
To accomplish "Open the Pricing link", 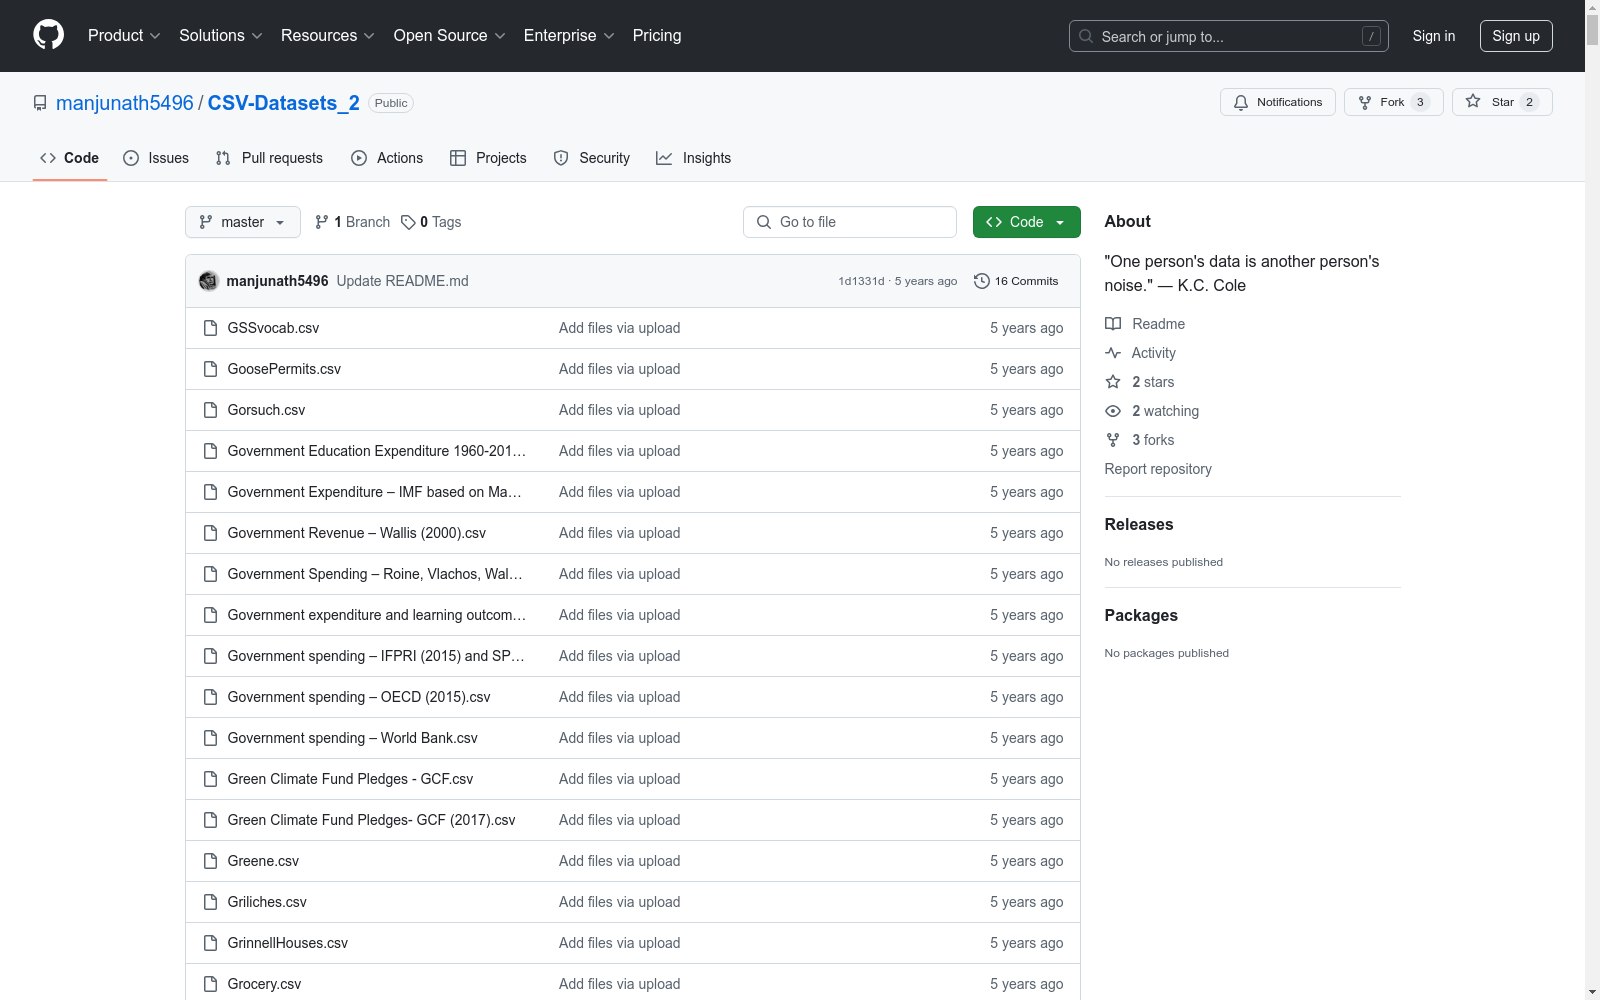I will tap(657, 36).
